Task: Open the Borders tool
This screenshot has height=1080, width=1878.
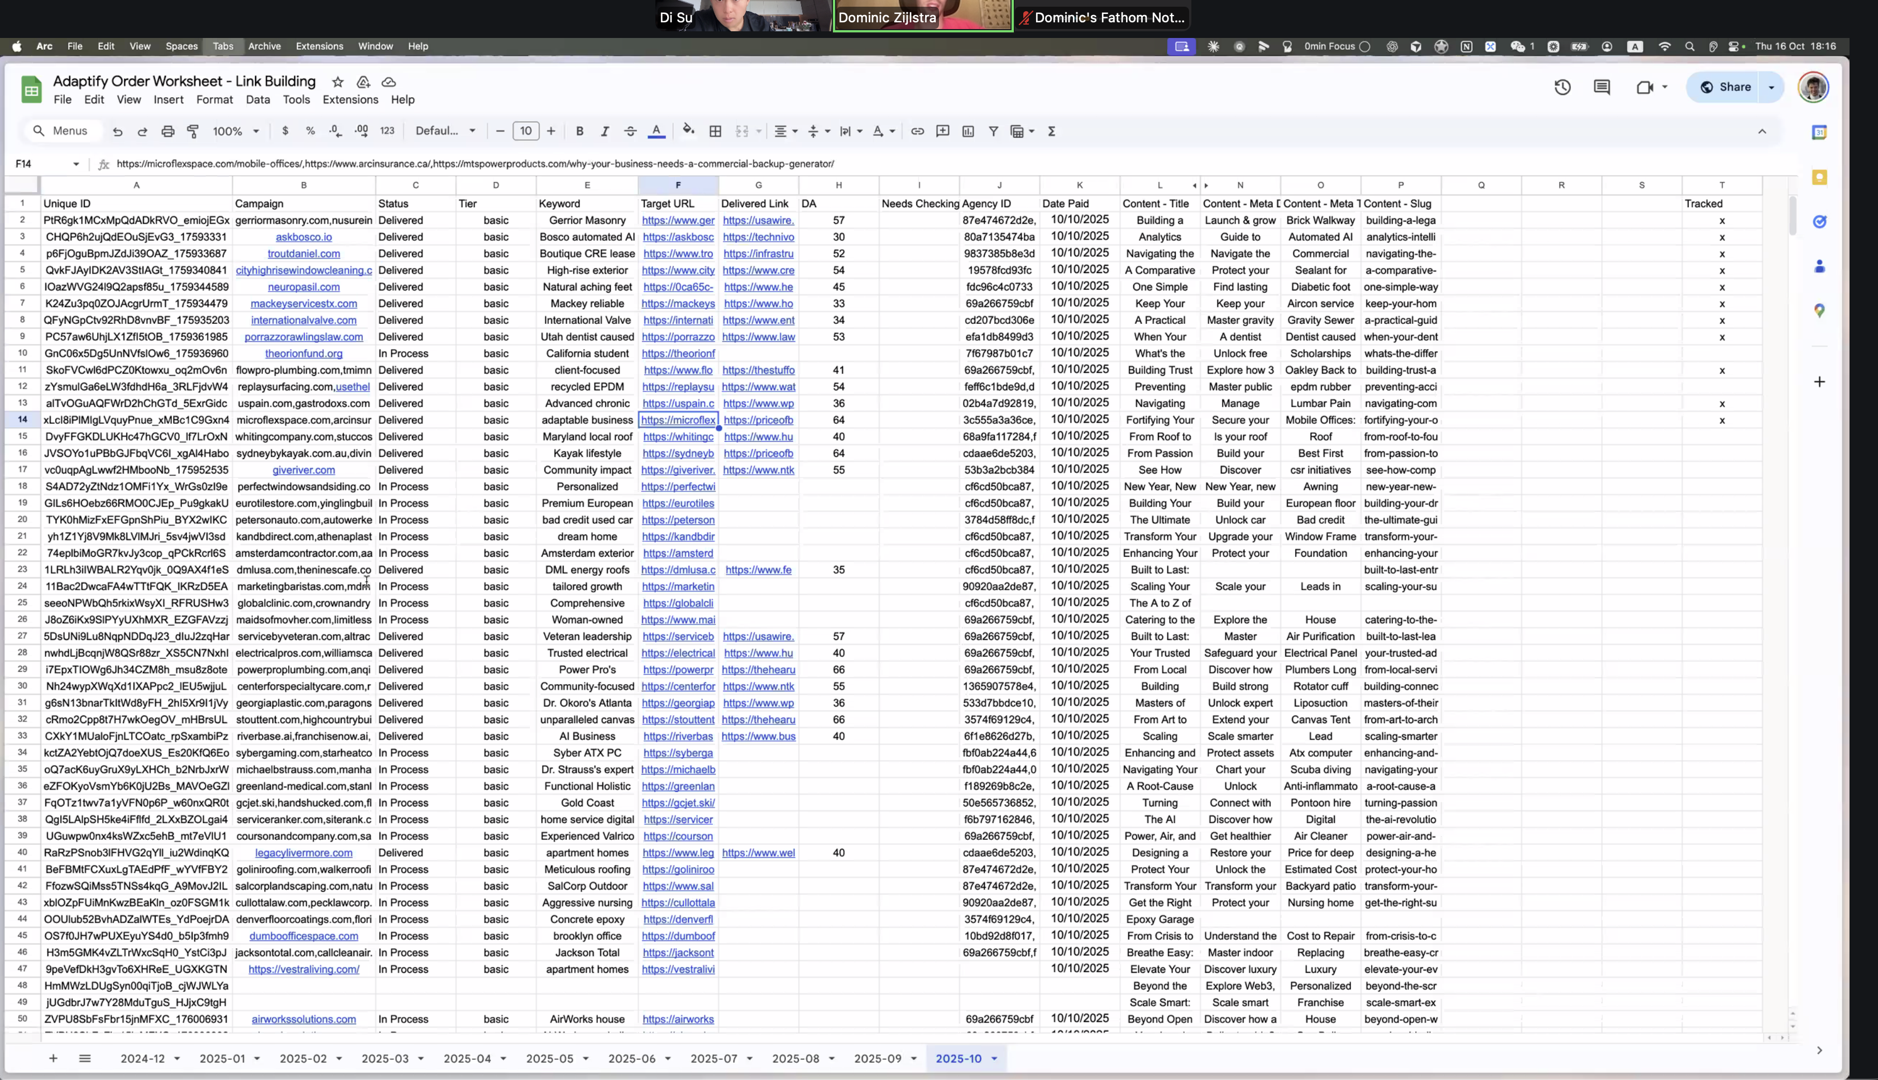Action: coord(715,131)
